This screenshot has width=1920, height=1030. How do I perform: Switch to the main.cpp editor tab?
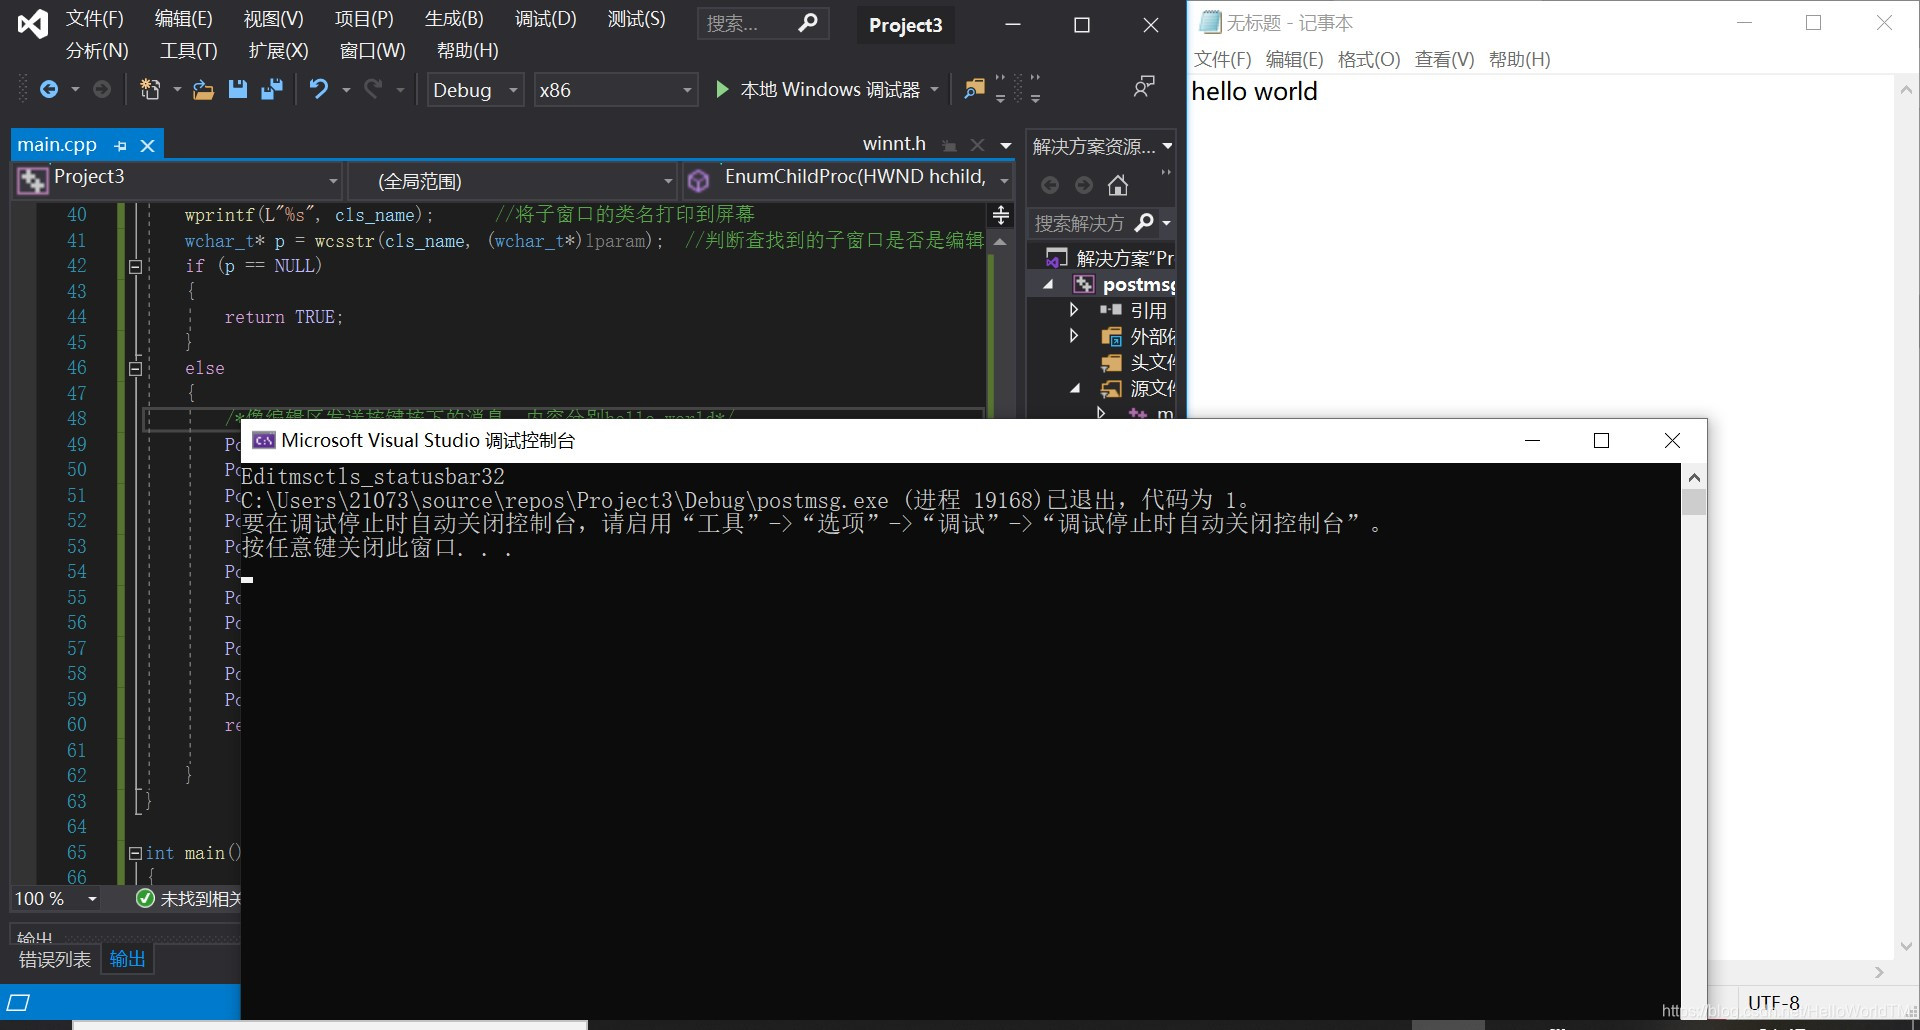(x=57, y=145)
